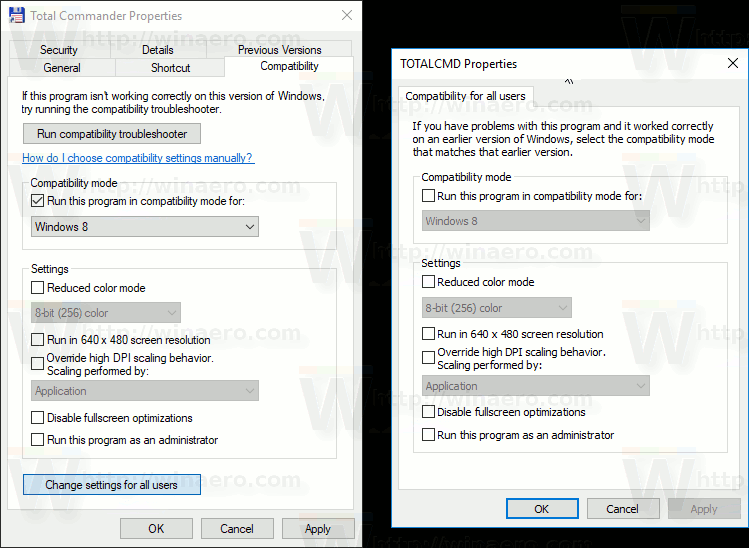Click OK in TOTALCMD Properties
The height and width of the screenshot is (548, 749).
(542, 509)
